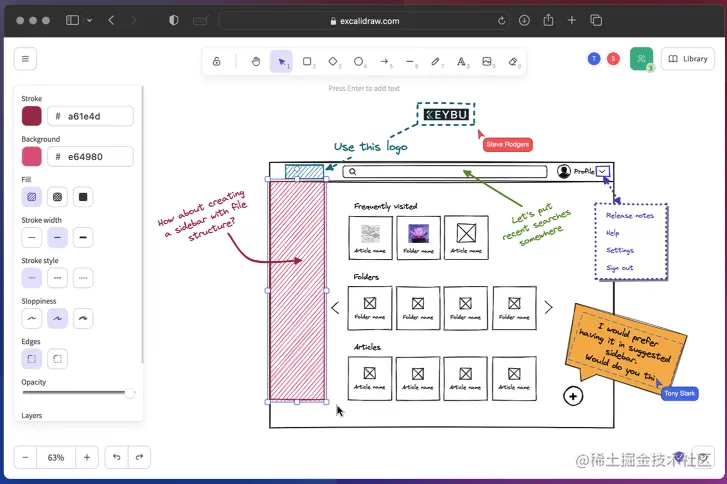
Task: Select the Ellipse tool
Action: pyautogui.click(x=358, y=62)
